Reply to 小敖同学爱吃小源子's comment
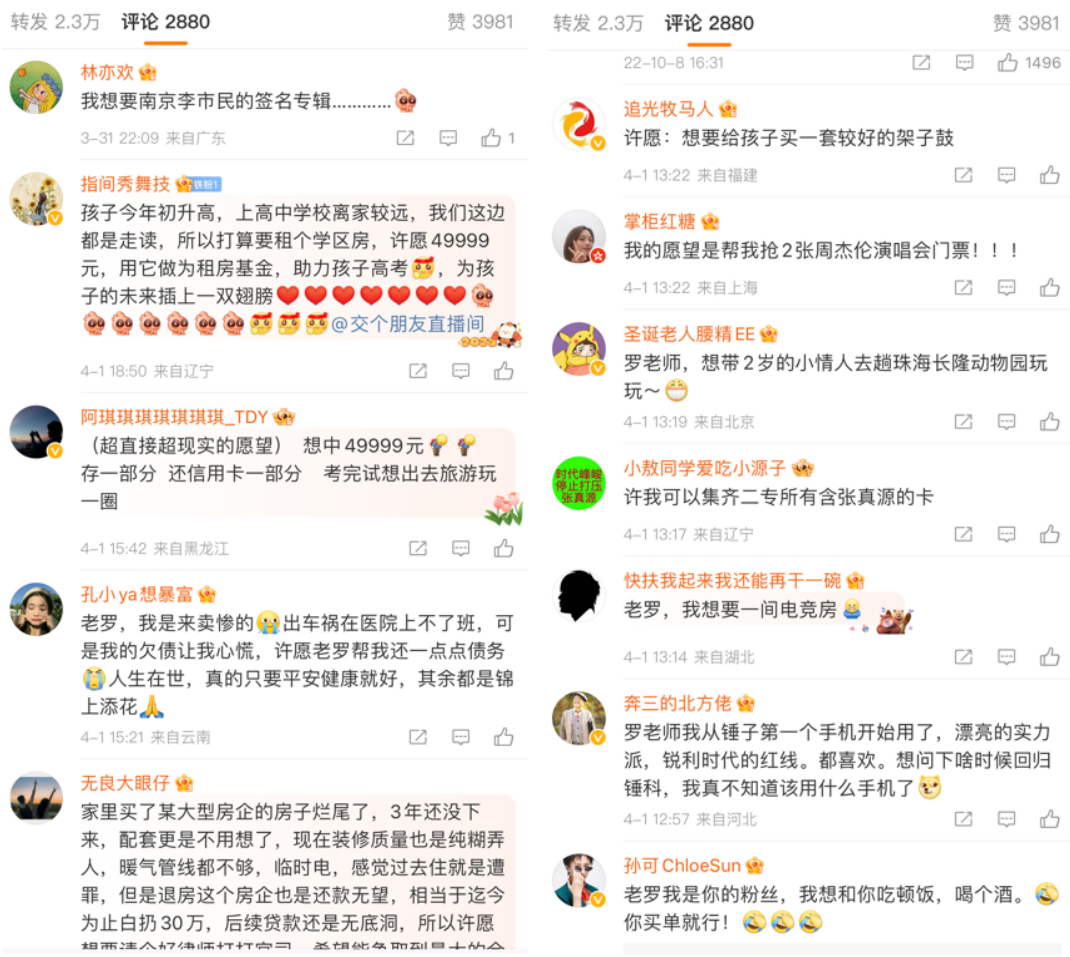The height and width of the screenshot is (957, 1070). tap(1007, 534)
